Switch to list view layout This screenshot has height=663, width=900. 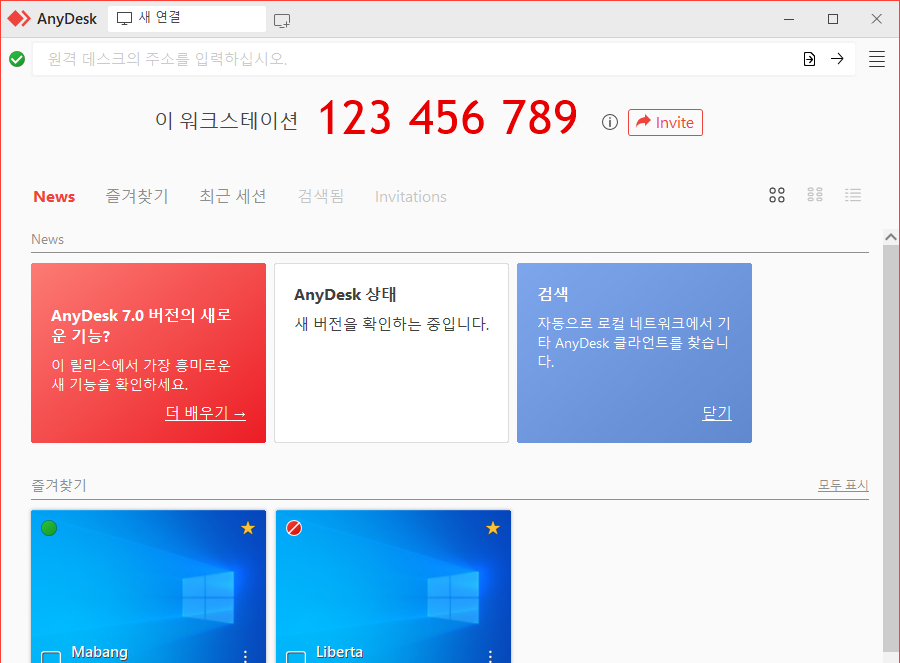coord(853,195)
